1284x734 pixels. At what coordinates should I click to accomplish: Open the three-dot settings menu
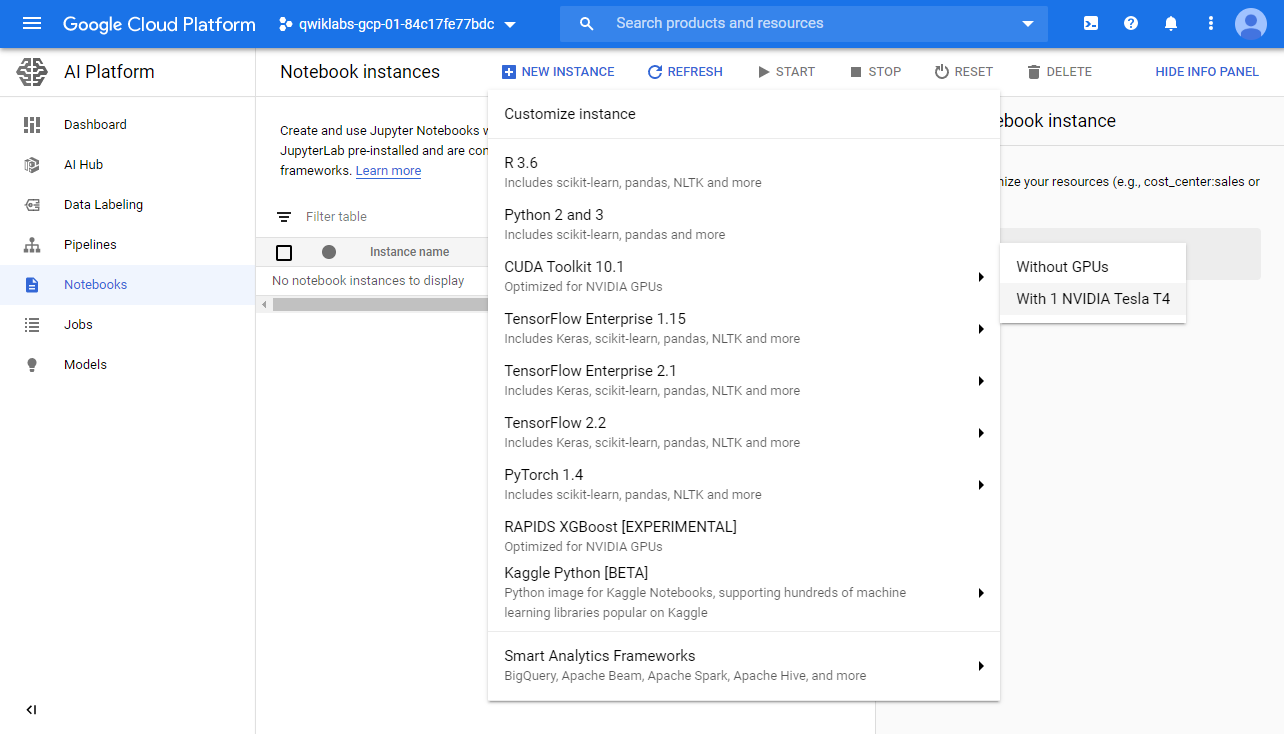pyautogui.click(x=1211, y=23)
